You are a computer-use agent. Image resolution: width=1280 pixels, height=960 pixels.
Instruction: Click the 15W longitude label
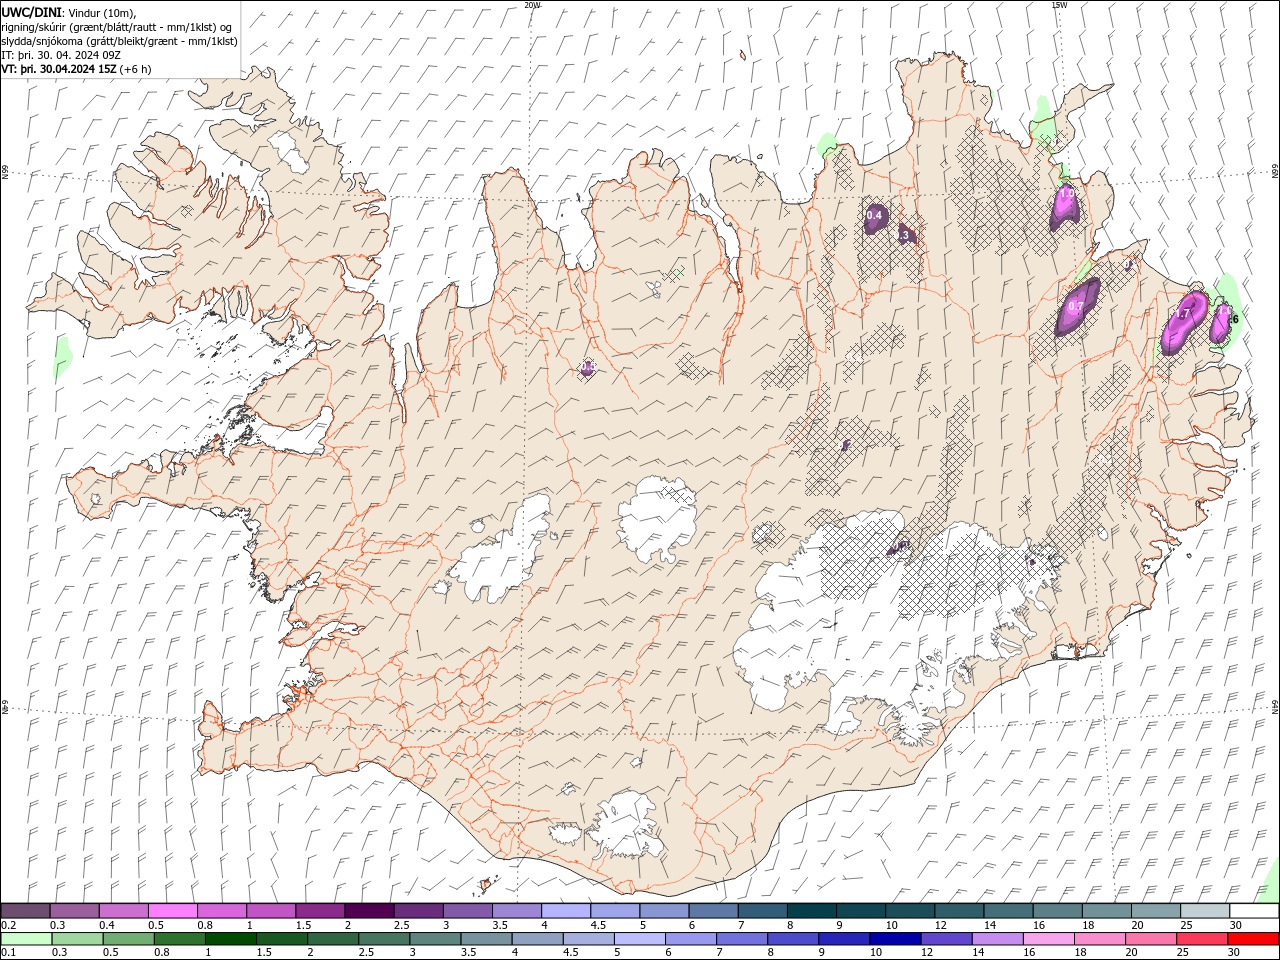click(x=1059, y=5)
